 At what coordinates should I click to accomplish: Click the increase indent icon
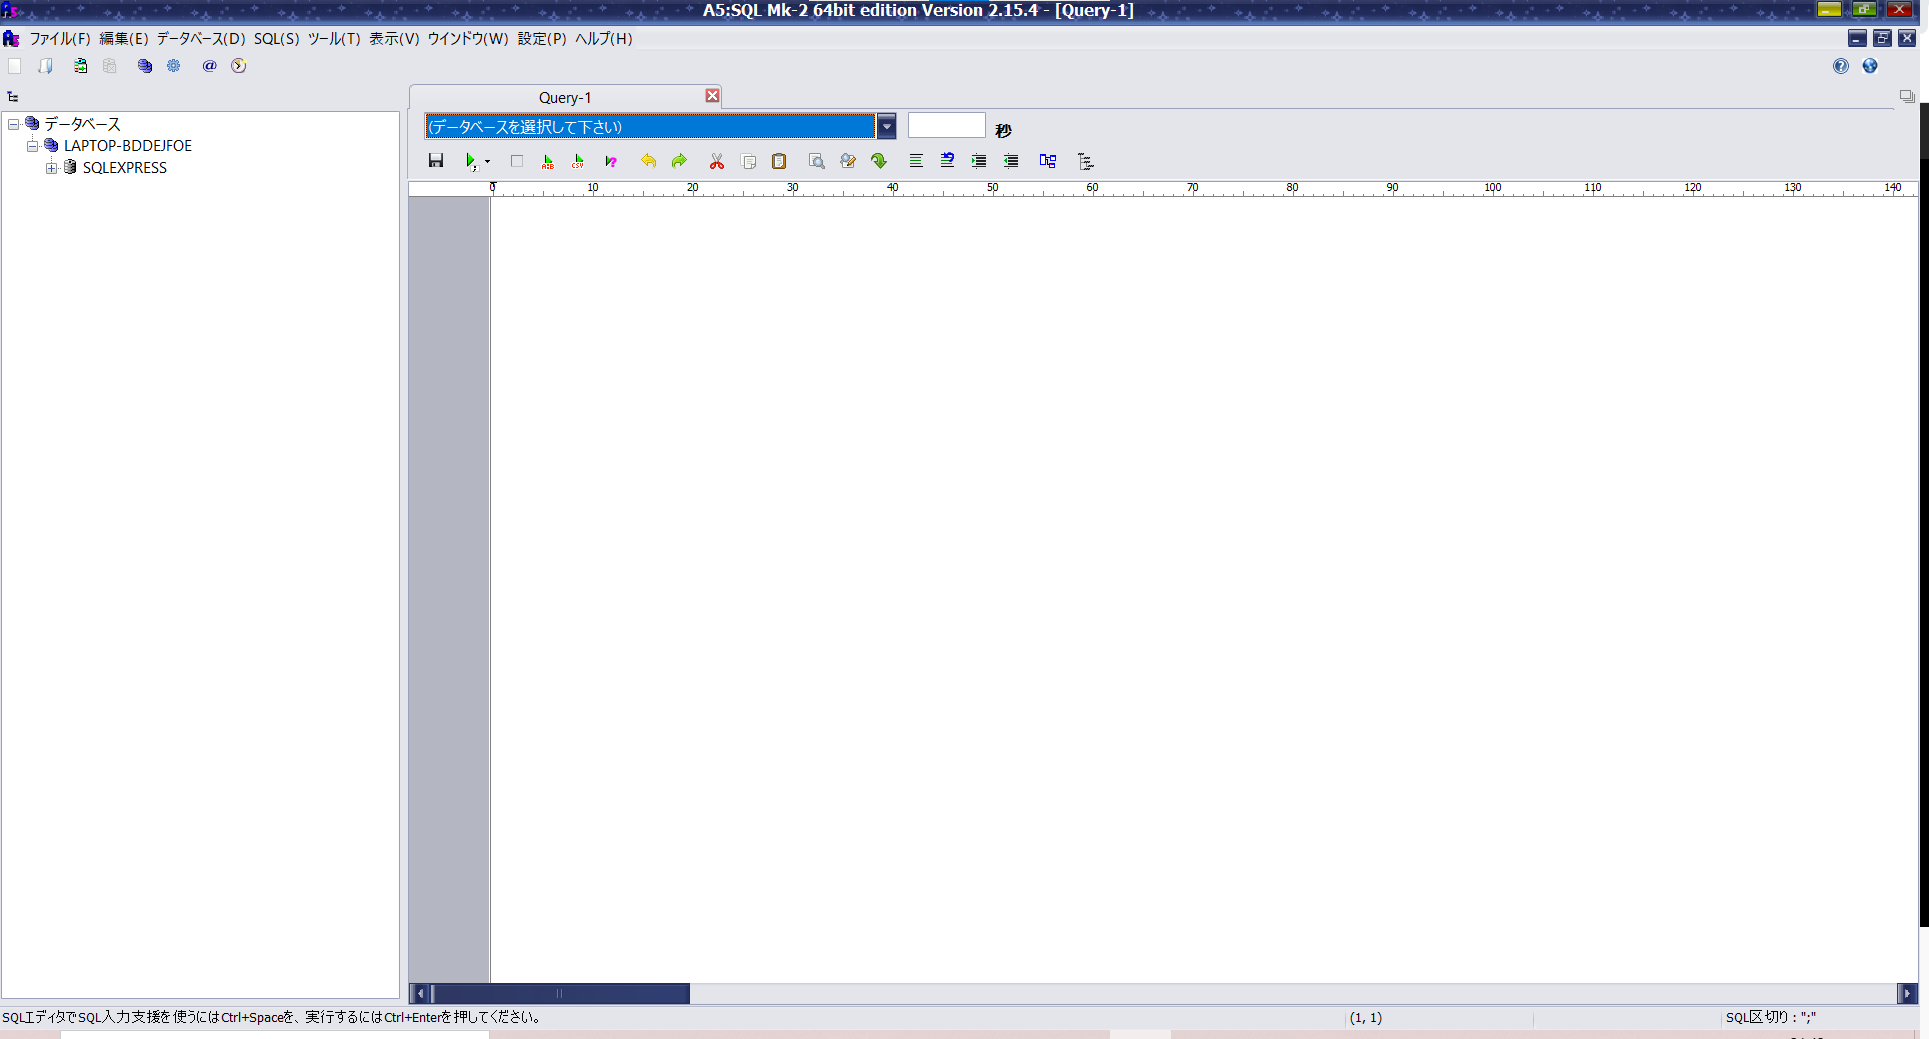(x=979, y=161)
